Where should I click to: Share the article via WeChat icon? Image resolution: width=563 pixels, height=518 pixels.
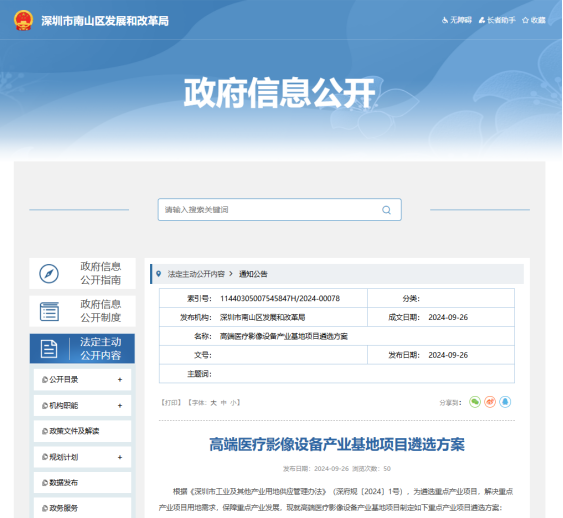tap(475, 402)
